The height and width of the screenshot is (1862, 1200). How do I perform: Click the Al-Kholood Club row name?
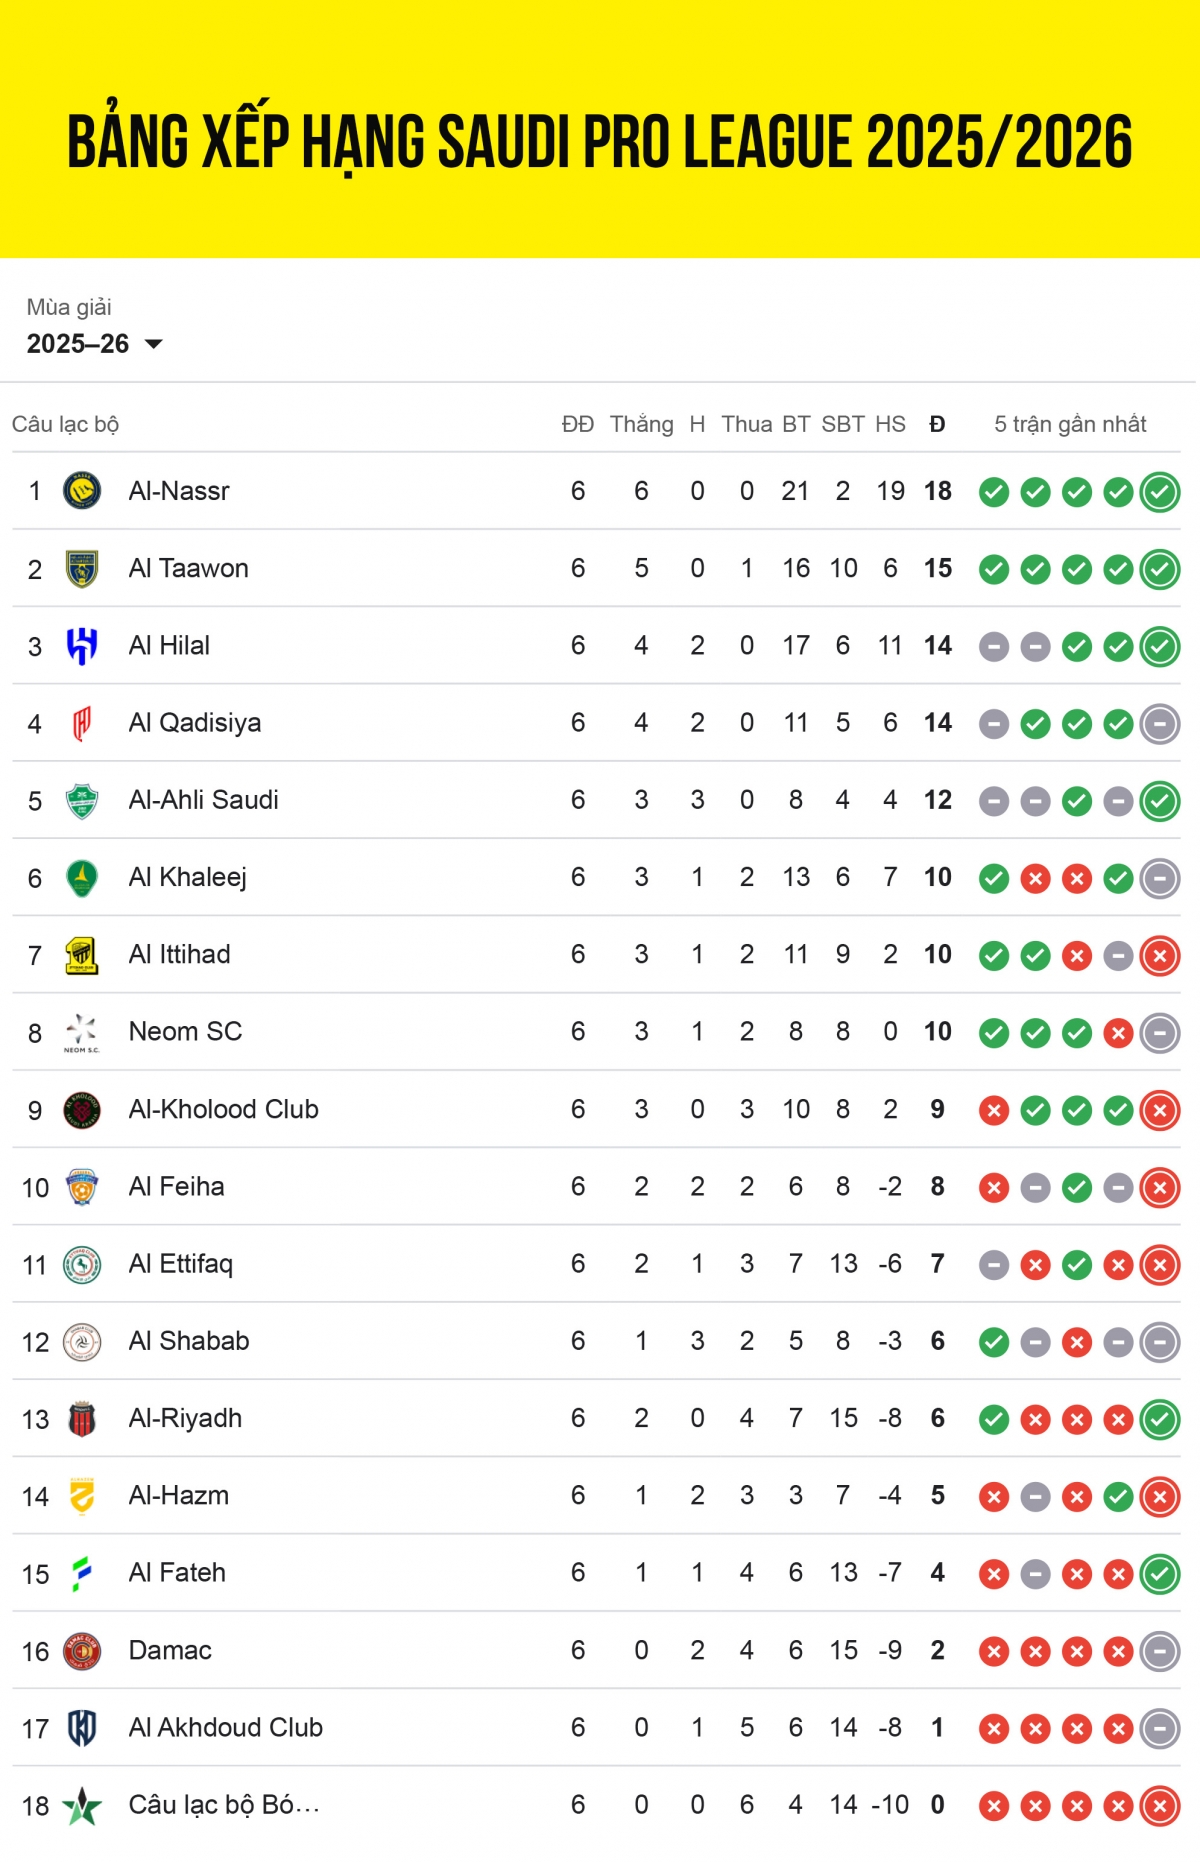pos(223,1109)
